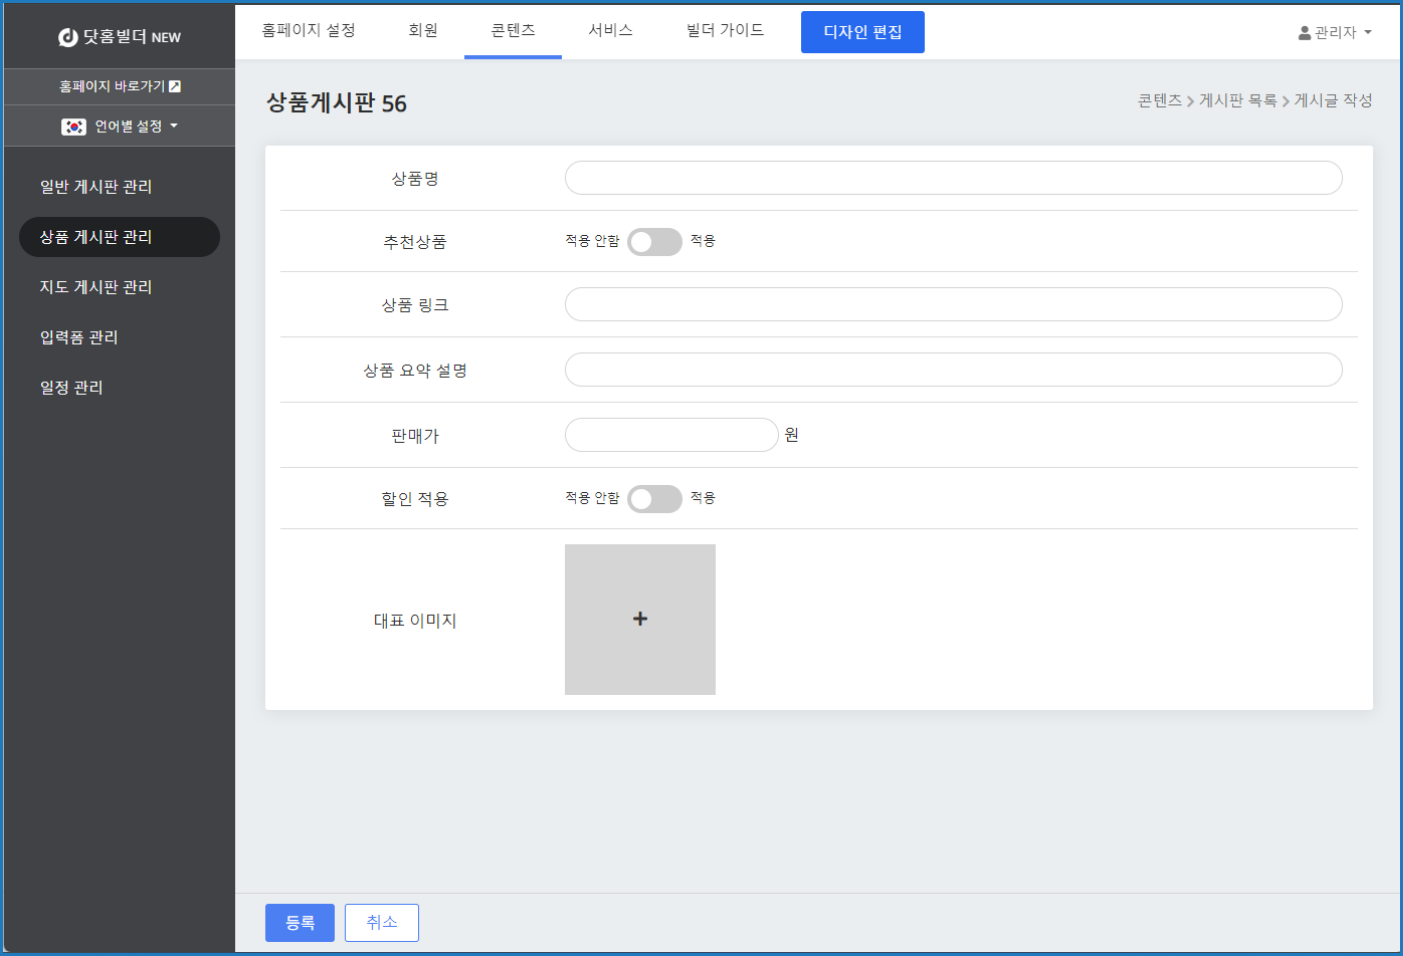Open 홈페이지 바로가기 external link icon
Viewport: 1403px width, 956px height.
tap(175, 87)
